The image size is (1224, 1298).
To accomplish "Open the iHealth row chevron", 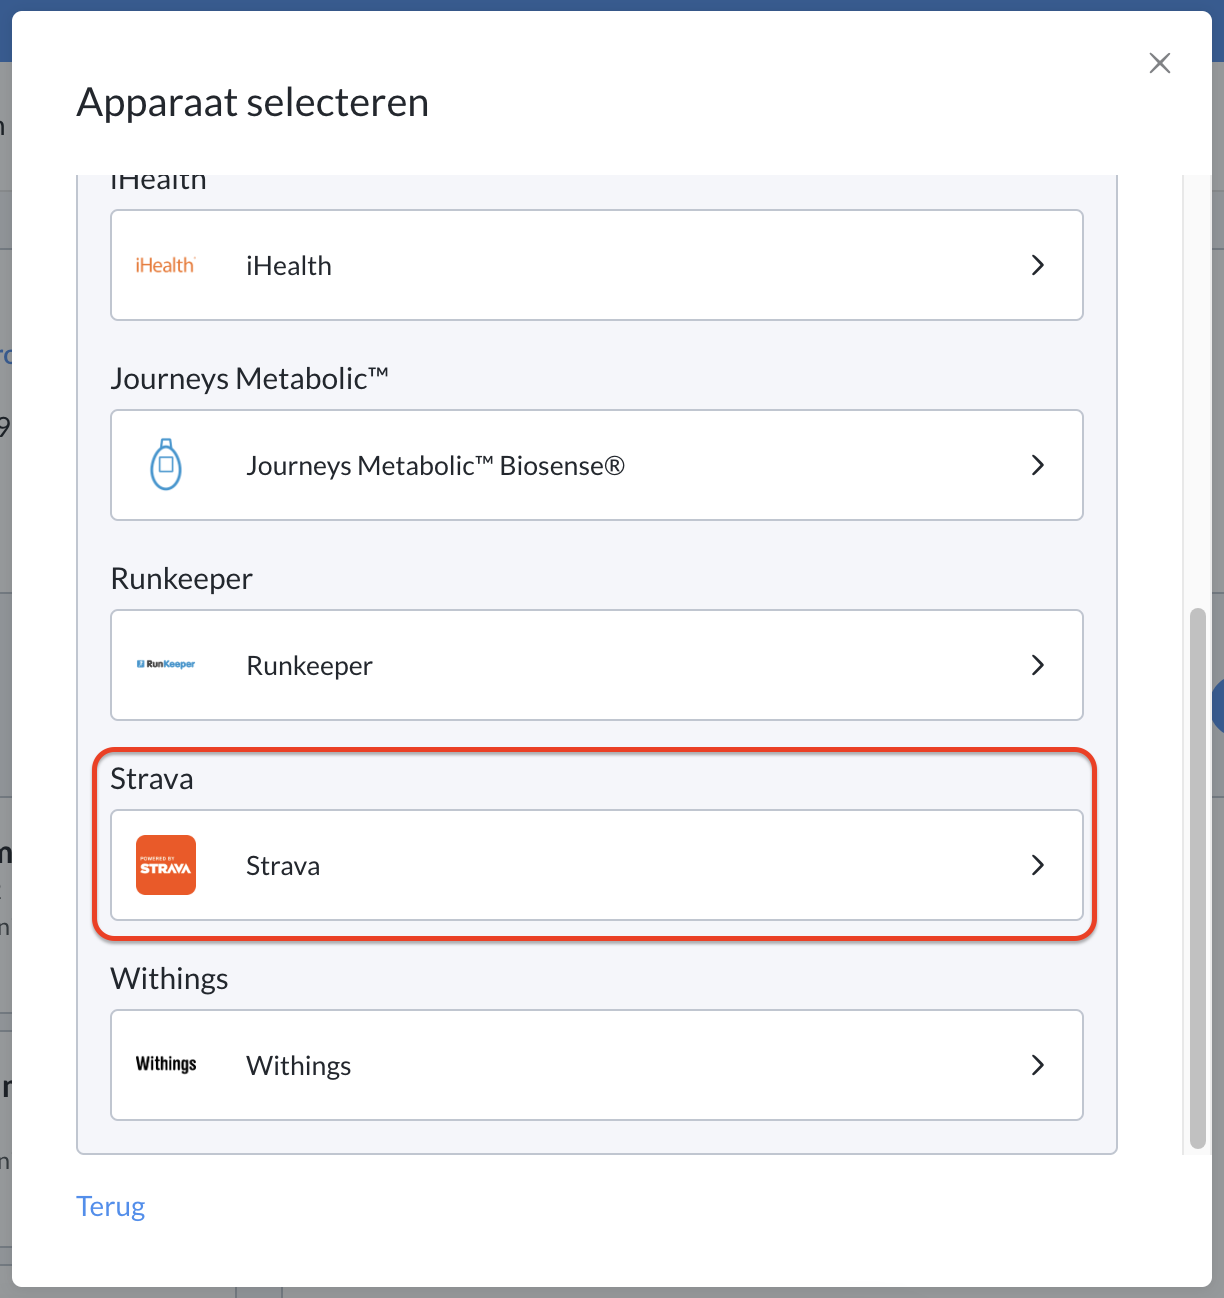I will click(1038, 265).
